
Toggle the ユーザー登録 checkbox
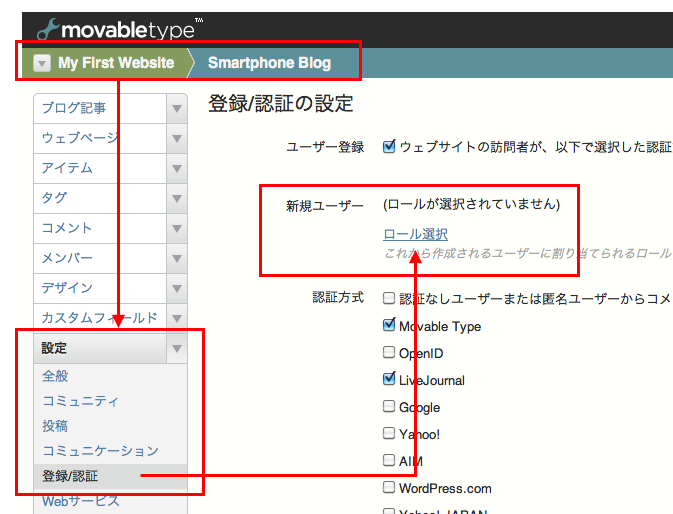coord(389,146)
